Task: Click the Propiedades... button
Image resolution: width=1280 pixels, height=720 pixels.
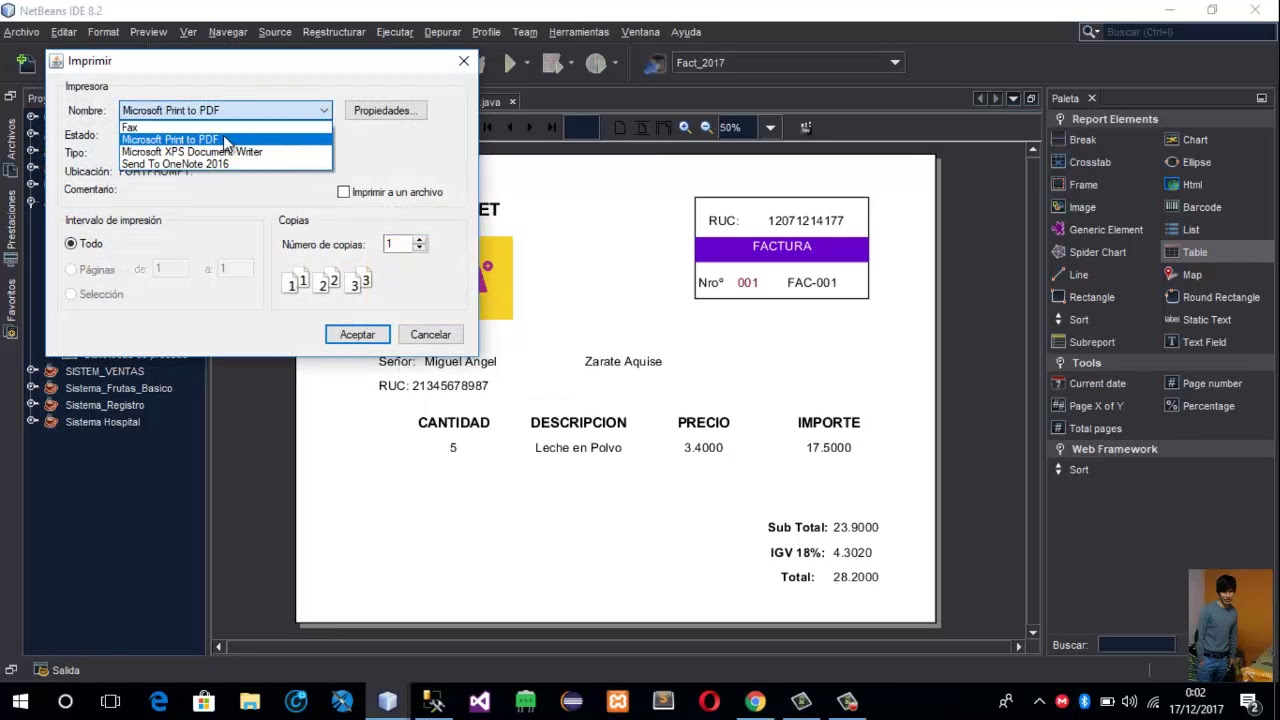Action: coord(385,110)
